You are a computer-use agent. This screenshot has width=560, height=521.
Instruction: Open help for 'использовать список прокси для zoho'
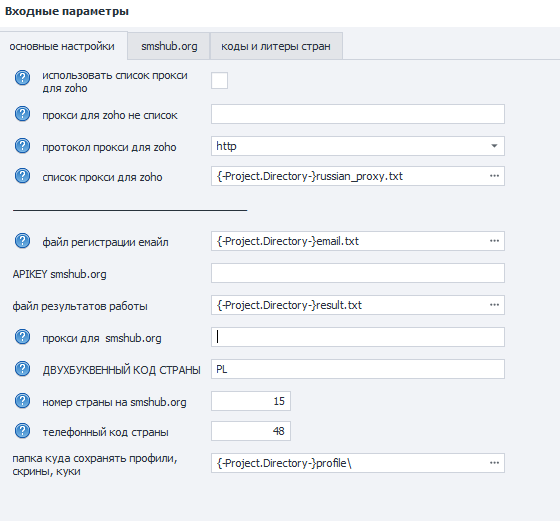pos(22,77)
